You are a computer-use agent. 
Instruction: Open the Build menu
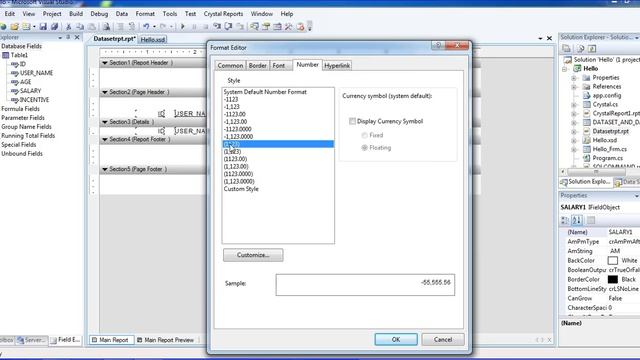click(76, 14)
